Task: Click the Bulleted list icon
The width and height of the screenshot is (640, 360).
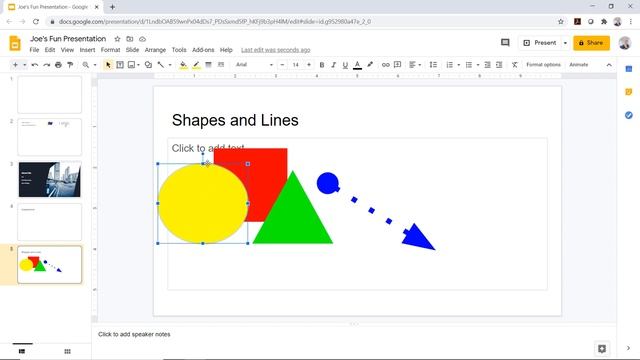Action: (469, 65)
